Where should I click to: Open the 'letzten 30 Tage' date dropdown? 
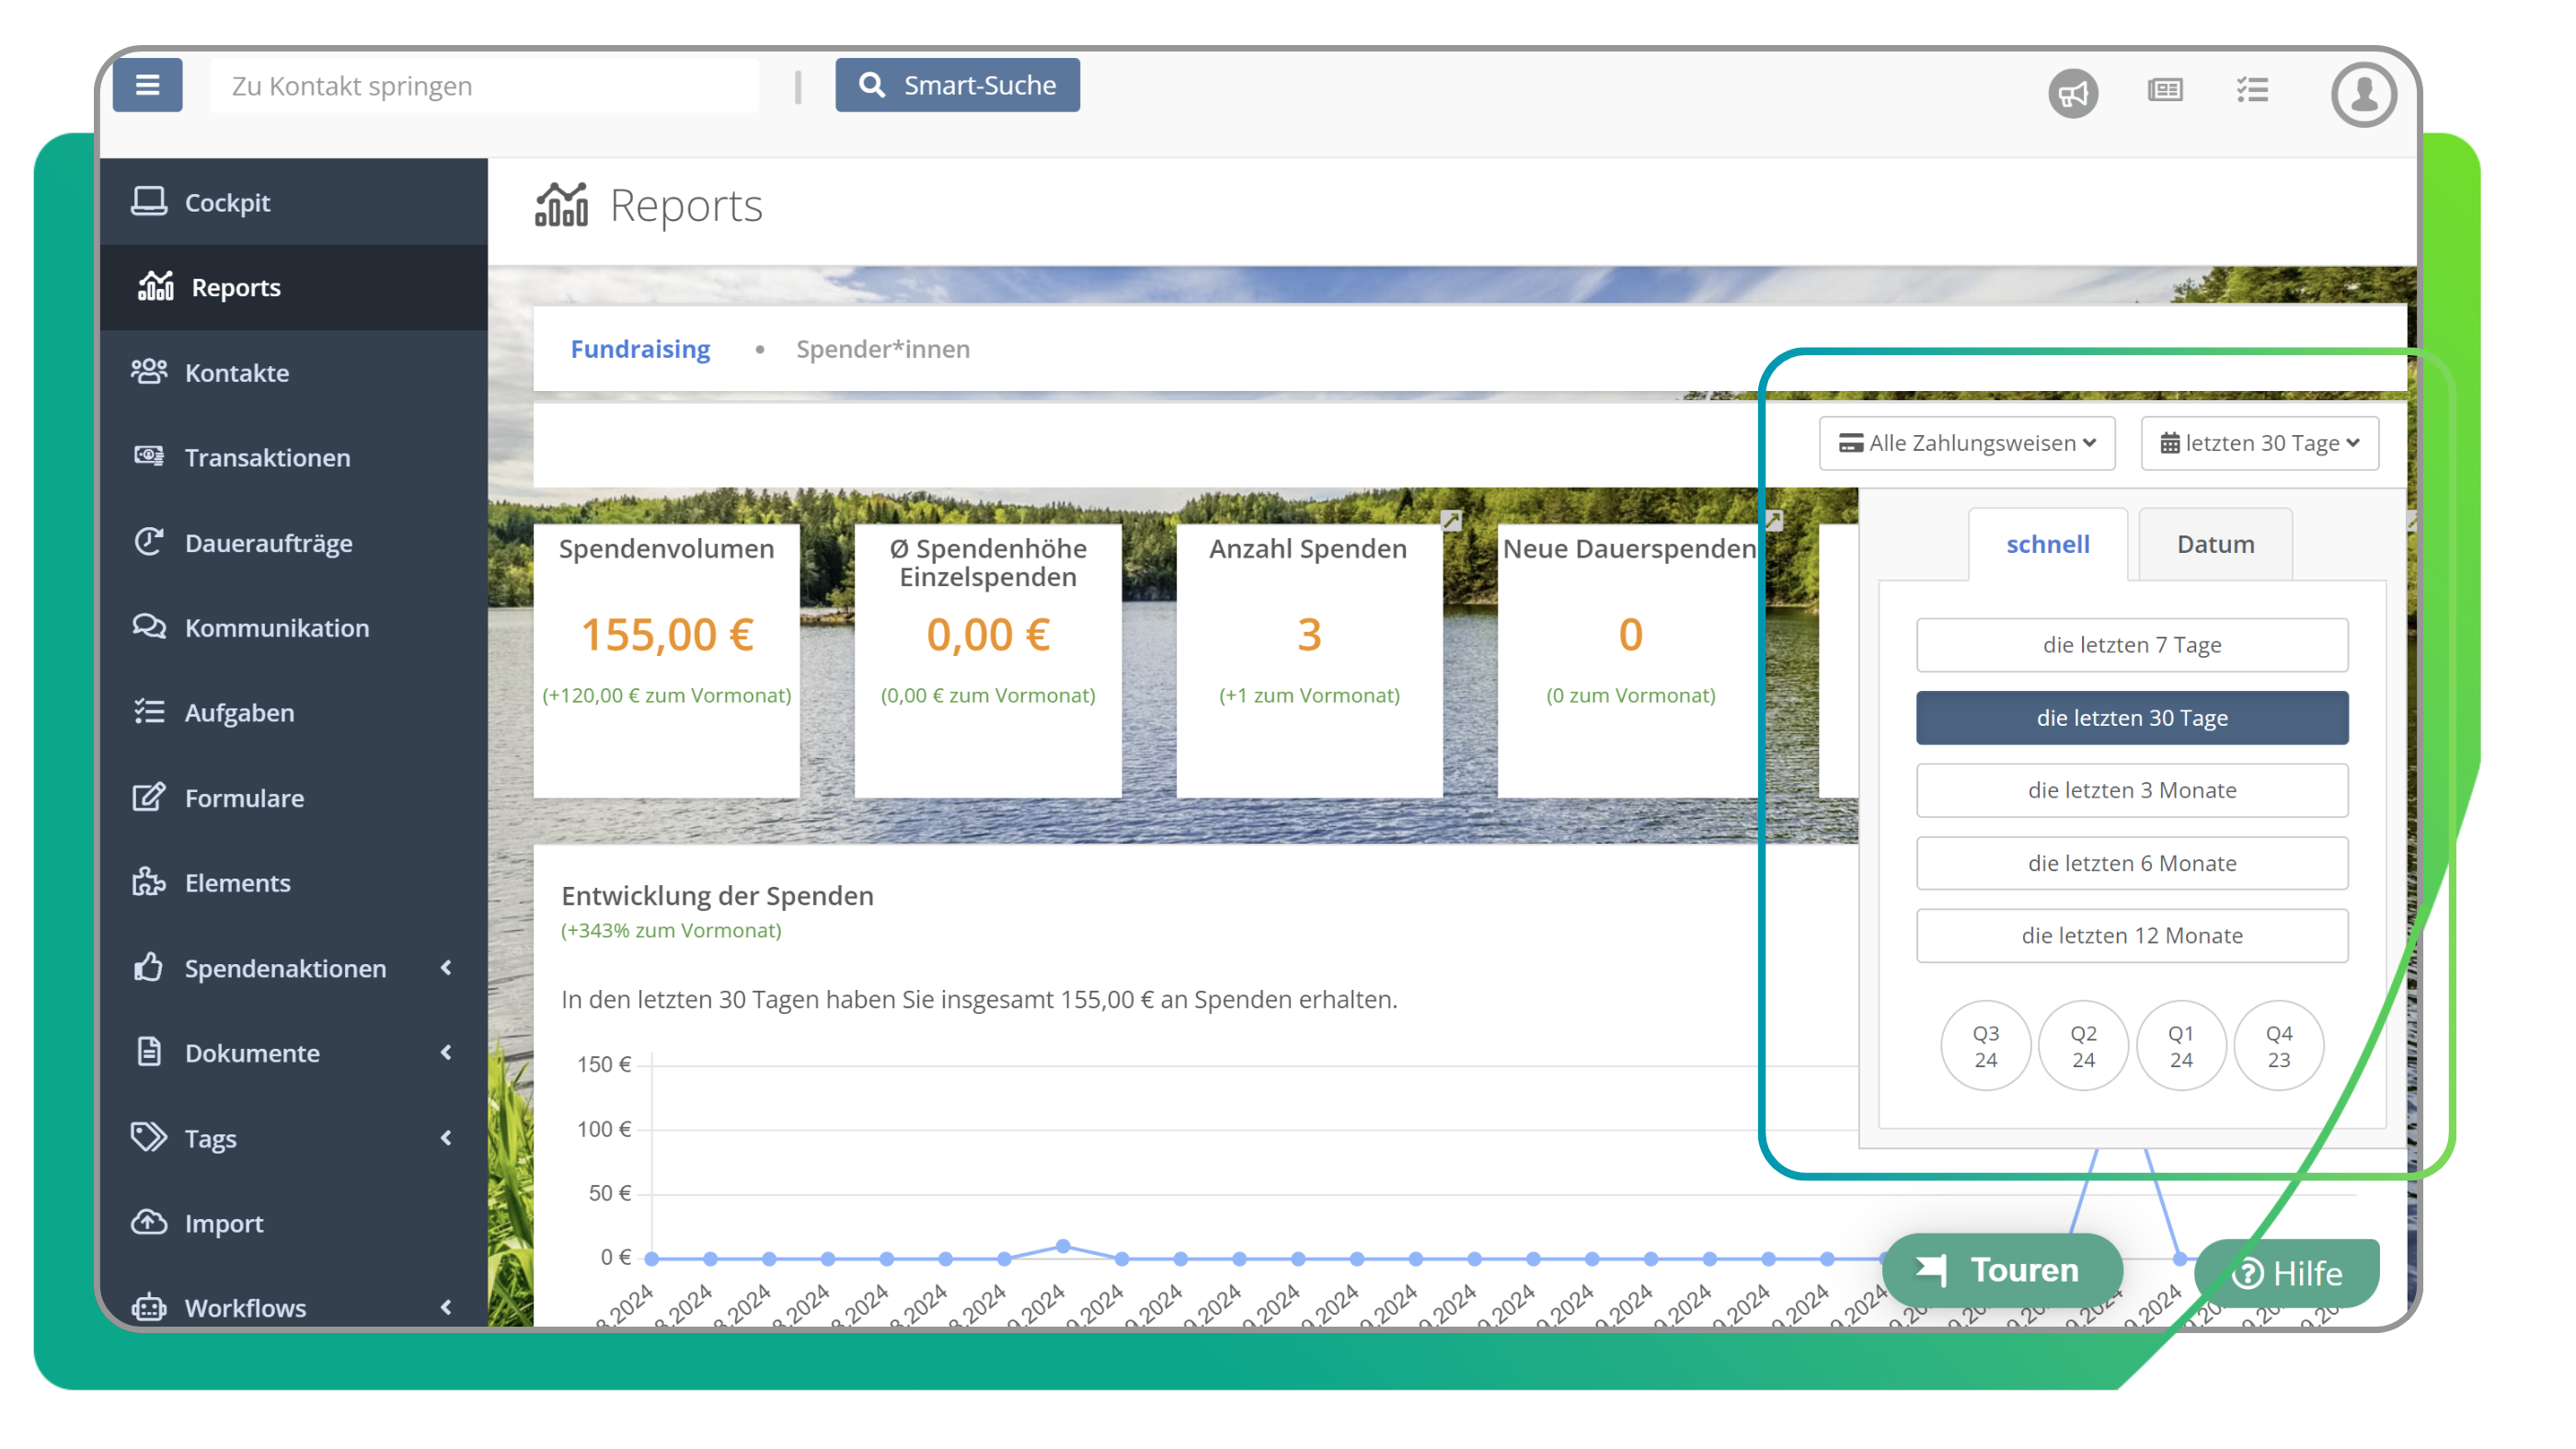pos(2259,443)
